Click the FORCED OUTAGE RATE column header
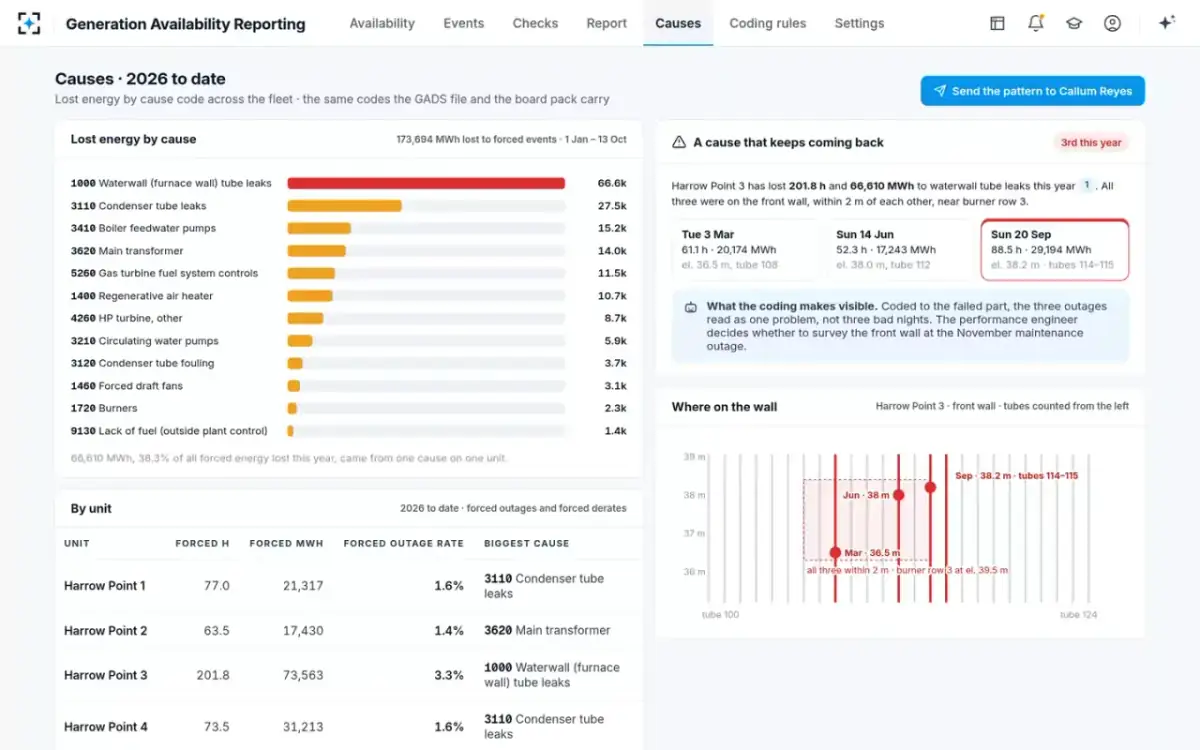The height and width of the screenshot is (750, 1200). 403,543
